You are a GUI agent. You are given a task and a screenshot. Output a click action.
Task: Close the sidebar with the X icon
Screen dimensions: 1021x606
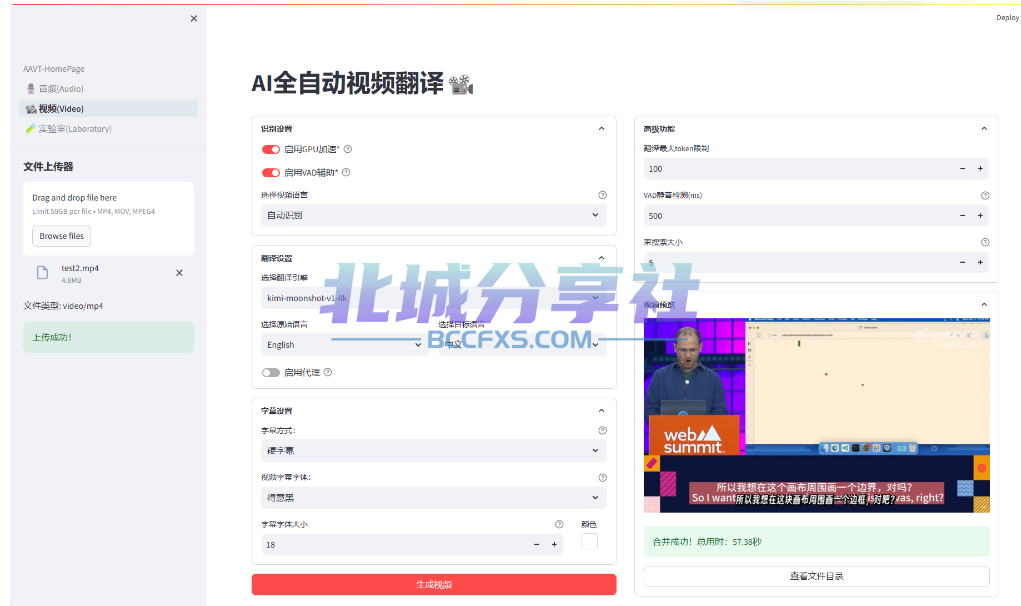[194, 18]
